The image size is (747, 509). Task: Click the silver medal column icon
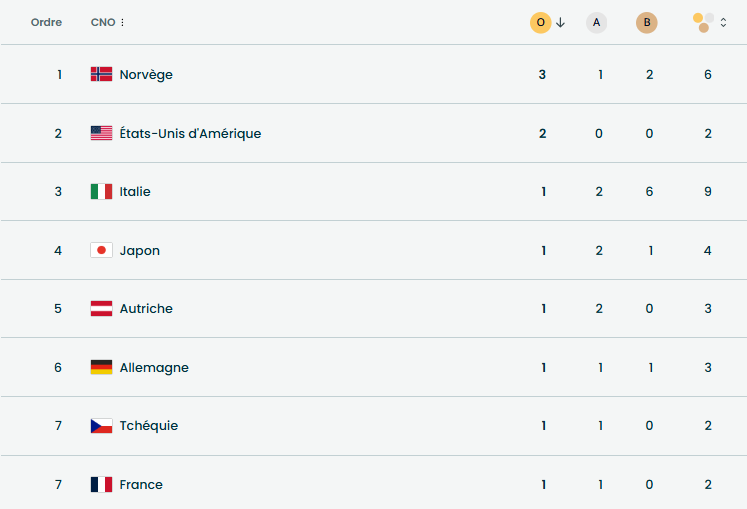point(597,23)
